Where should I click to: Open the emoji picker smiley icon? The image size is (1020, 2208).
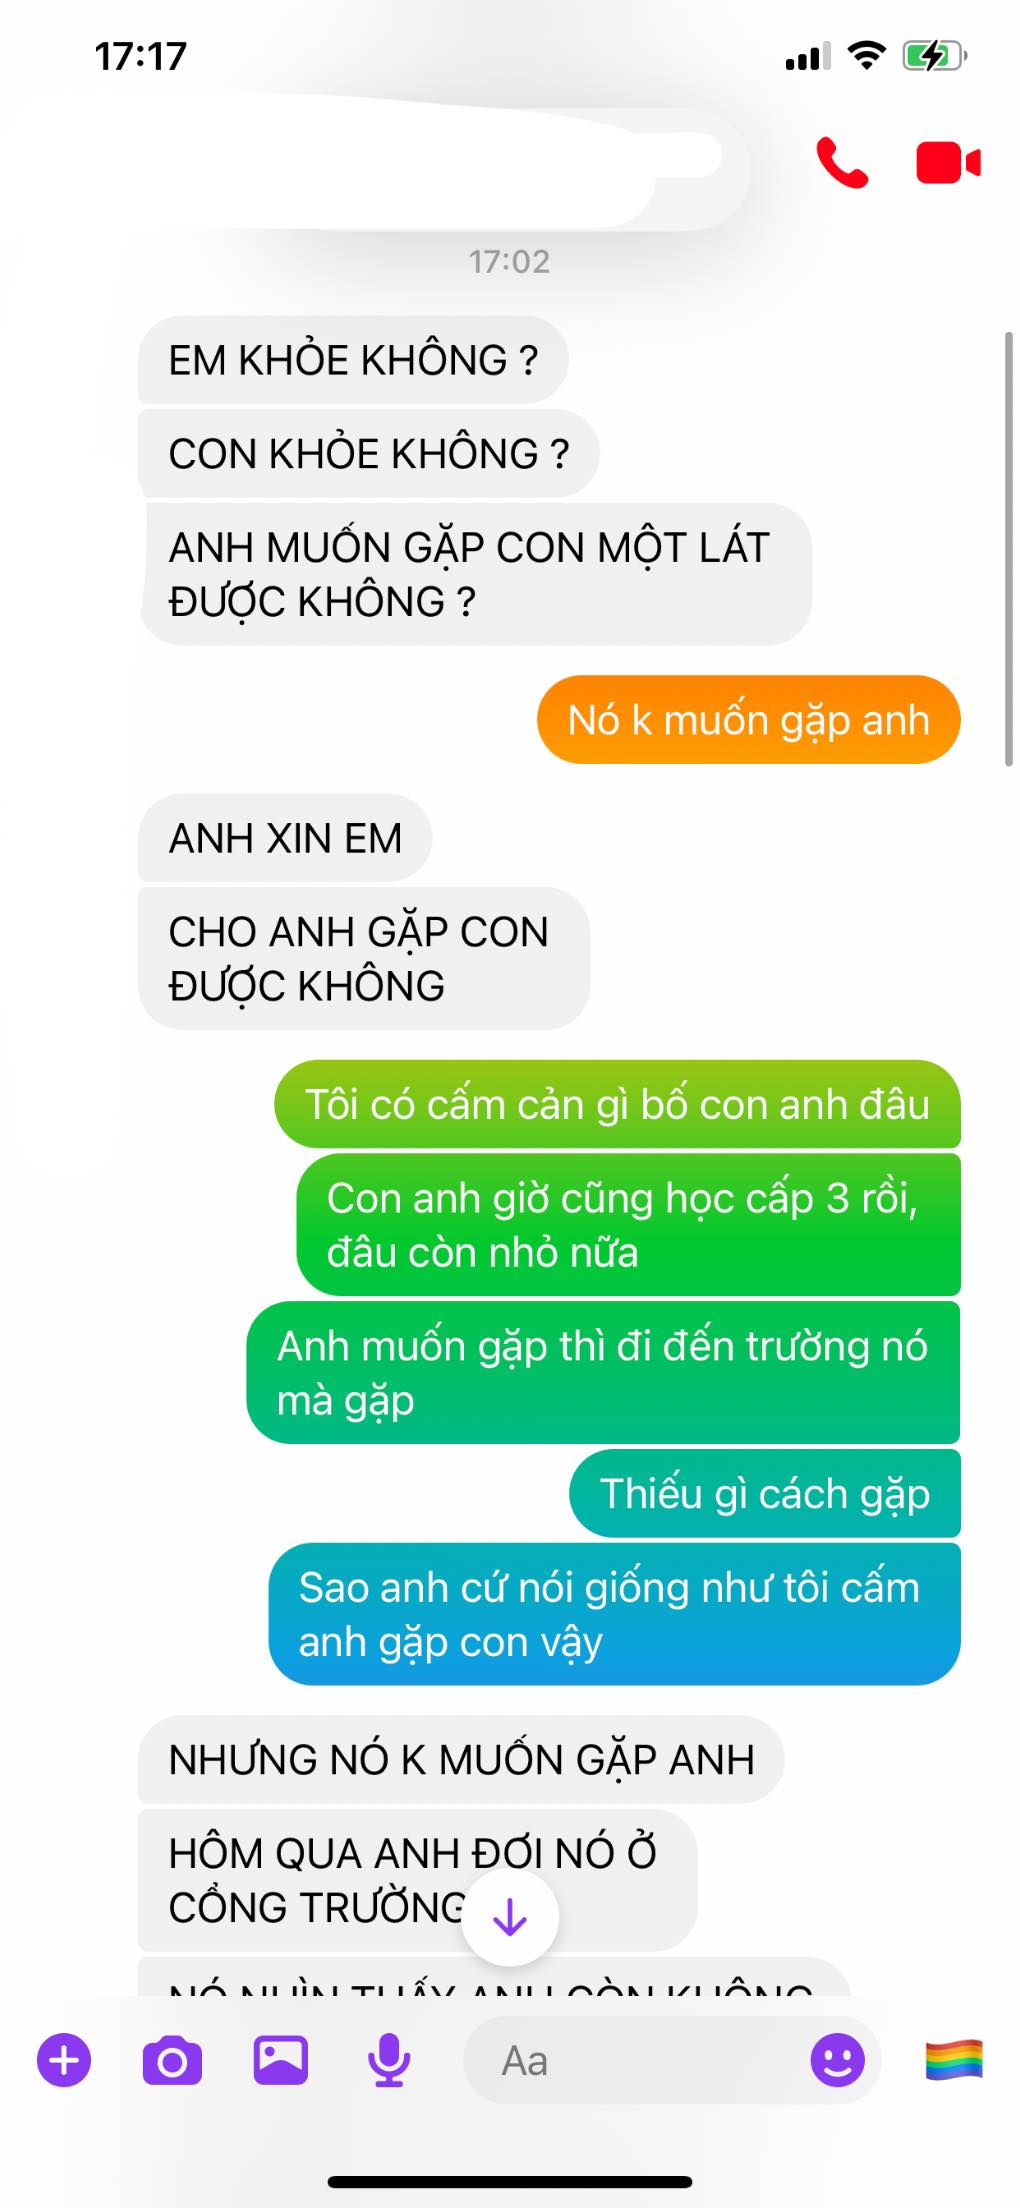pos(837,2060)
